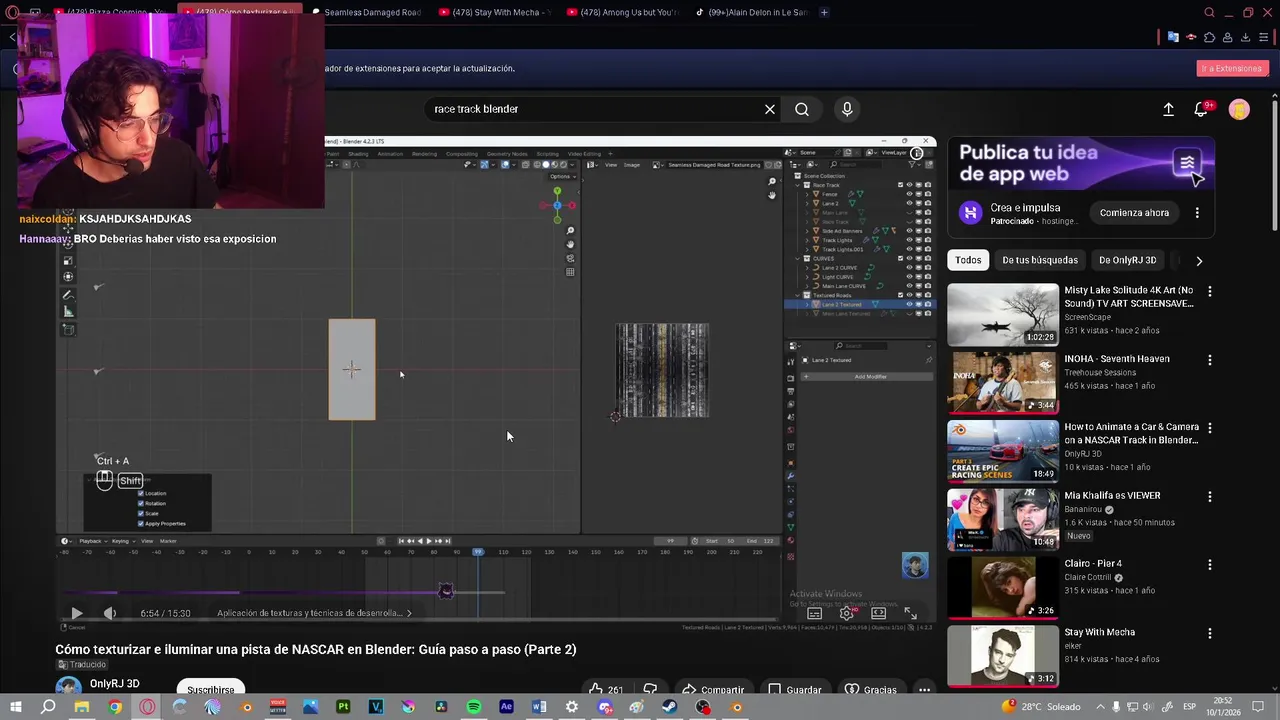Open options for Misty Lake Solitude video

coord(1210,291)
